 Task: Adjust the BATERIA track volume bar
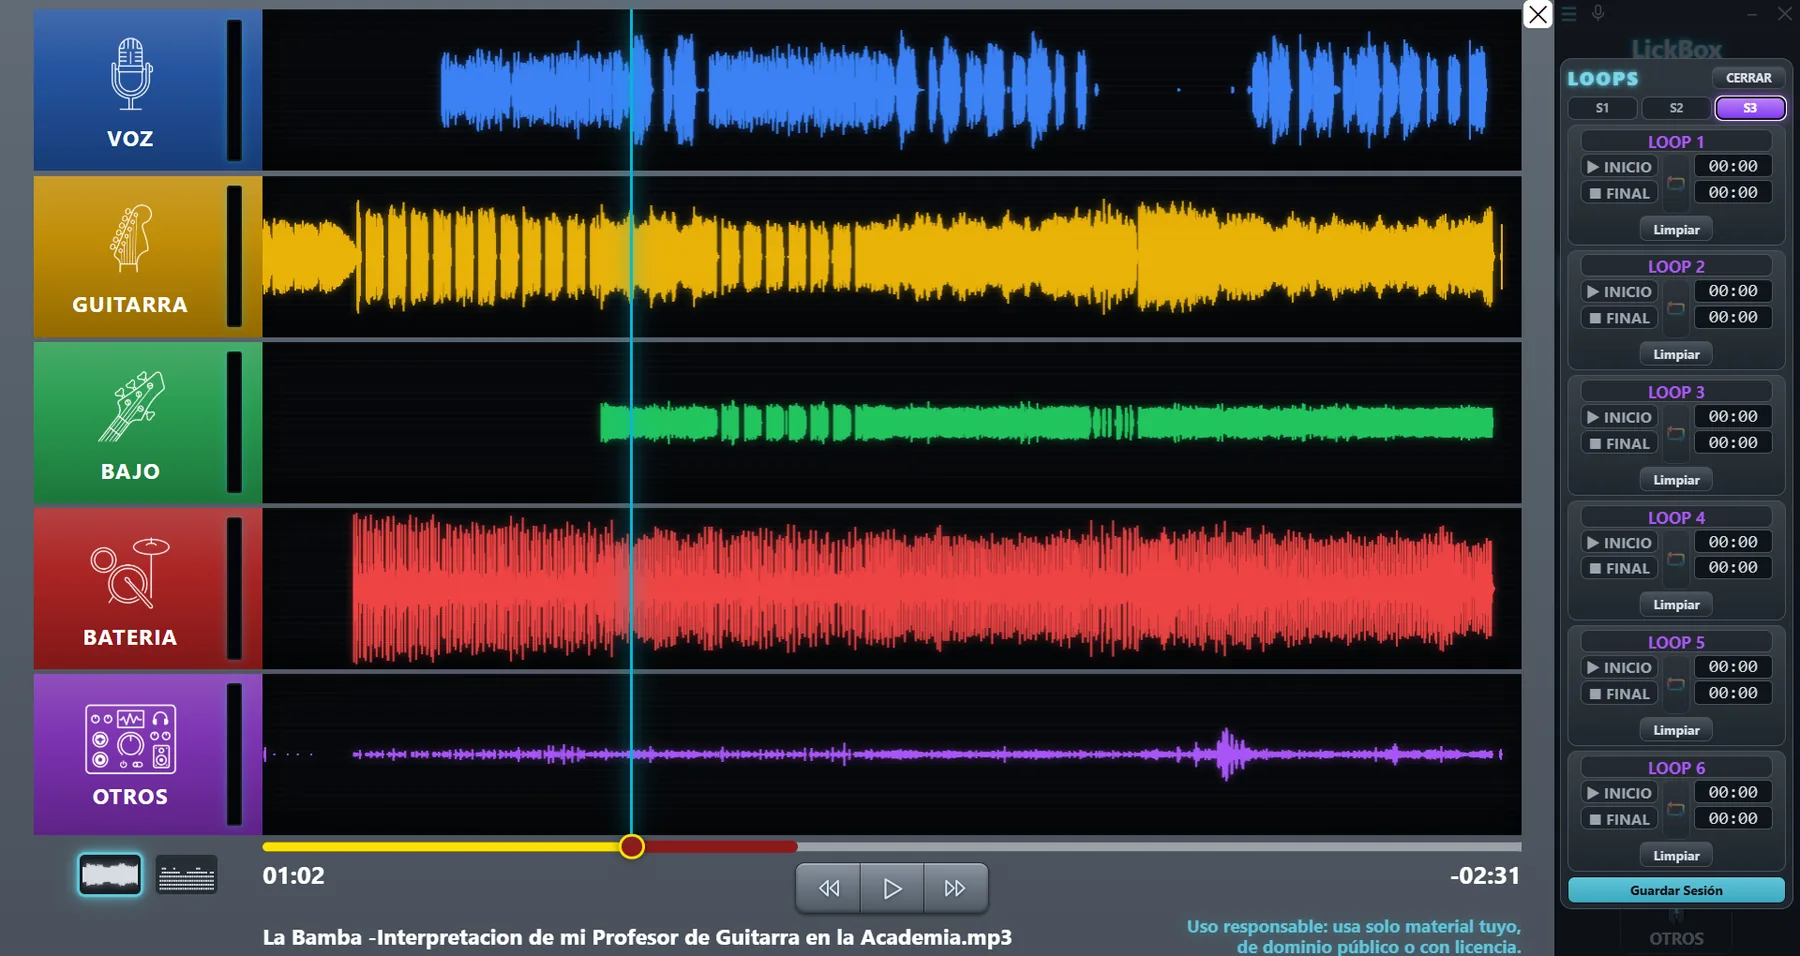point(234,588)
